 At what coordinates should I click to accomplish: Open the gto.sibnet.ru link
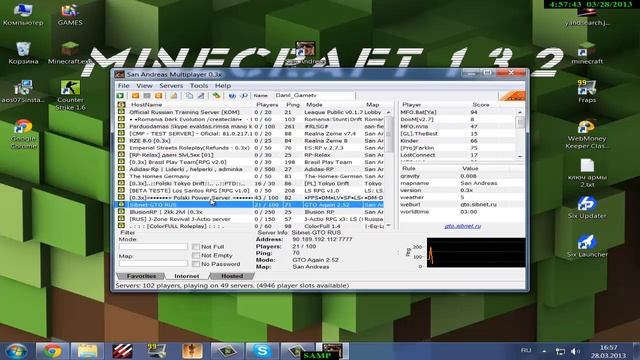pyautogui.click(x=463, y=226)
